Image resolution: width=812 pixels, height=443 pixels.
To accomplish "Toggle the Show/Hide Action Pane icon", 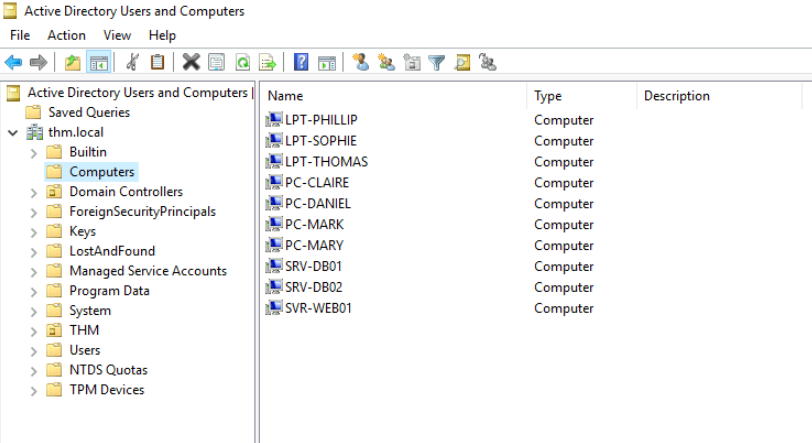I will pyautogui.click(x=327, y=63).
